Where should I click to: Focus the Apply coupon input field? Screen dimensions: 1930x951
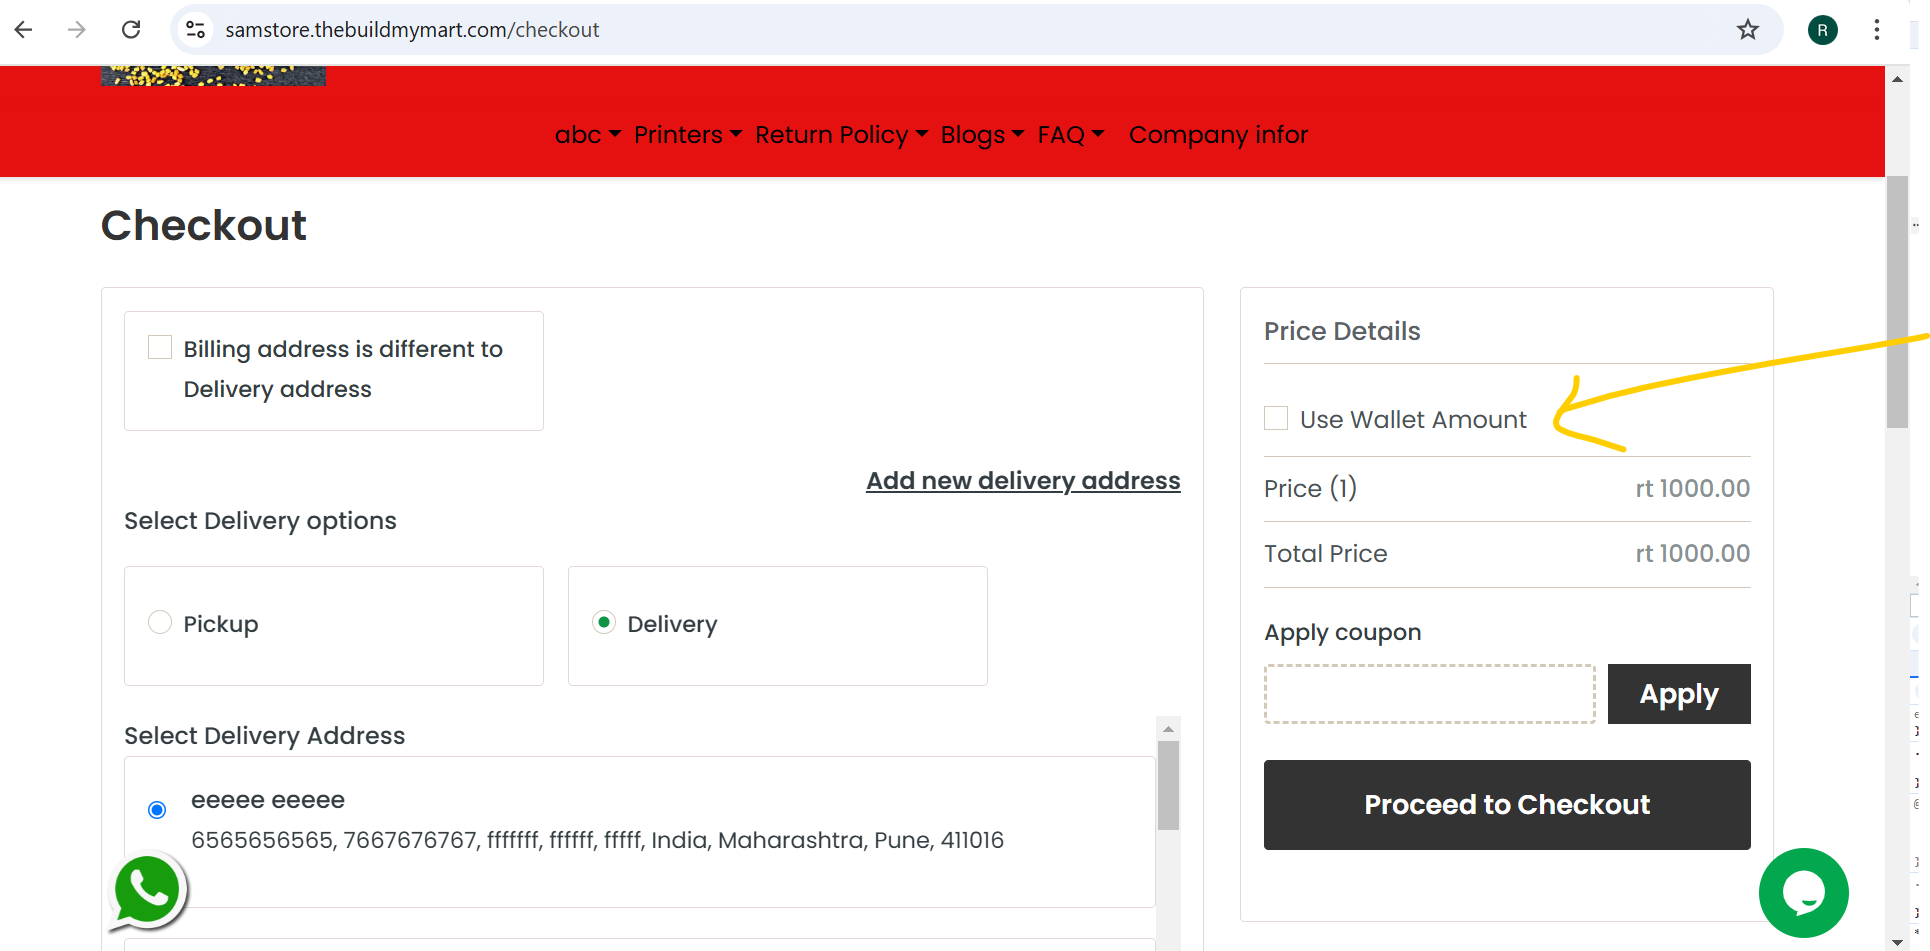pyautogui.click(x=1430, y=694)
